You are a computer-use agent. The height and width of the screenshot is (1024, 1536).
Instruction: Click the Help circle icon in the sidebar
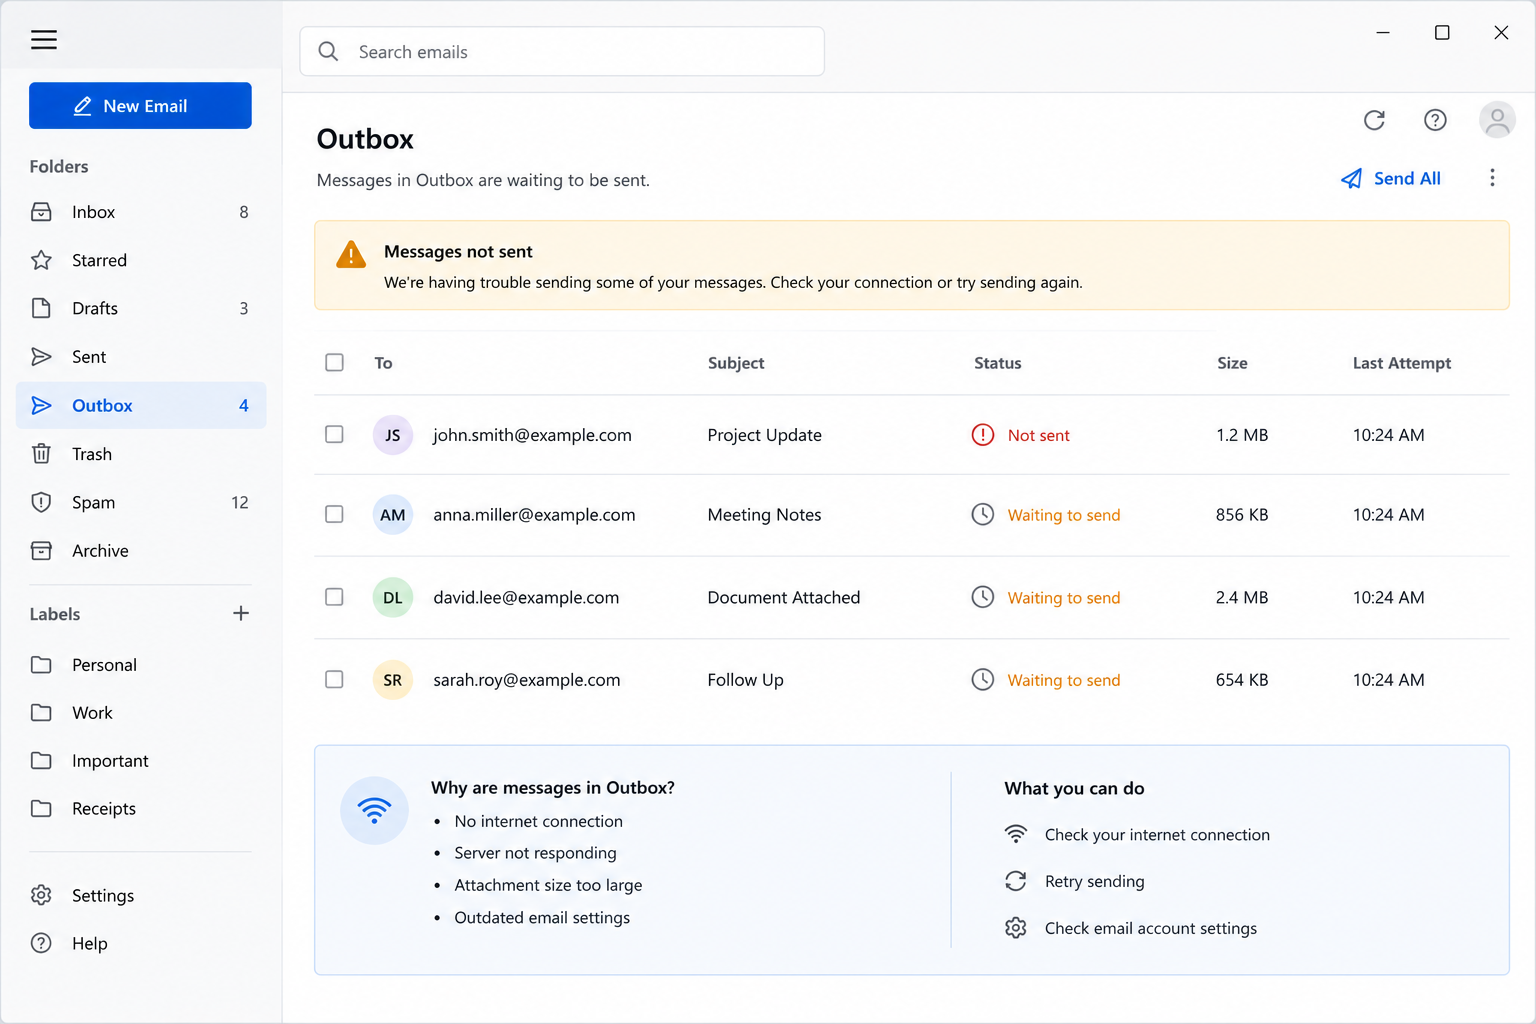(x=41, y=943)
